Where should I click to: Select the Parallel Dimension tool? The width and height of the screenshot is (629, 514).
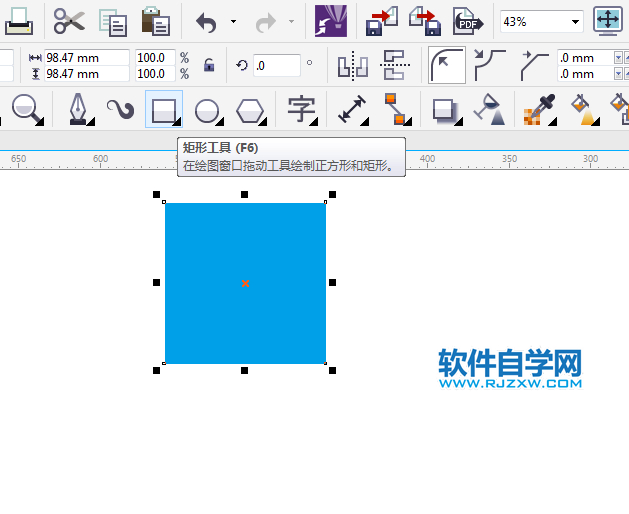(353, 109)
